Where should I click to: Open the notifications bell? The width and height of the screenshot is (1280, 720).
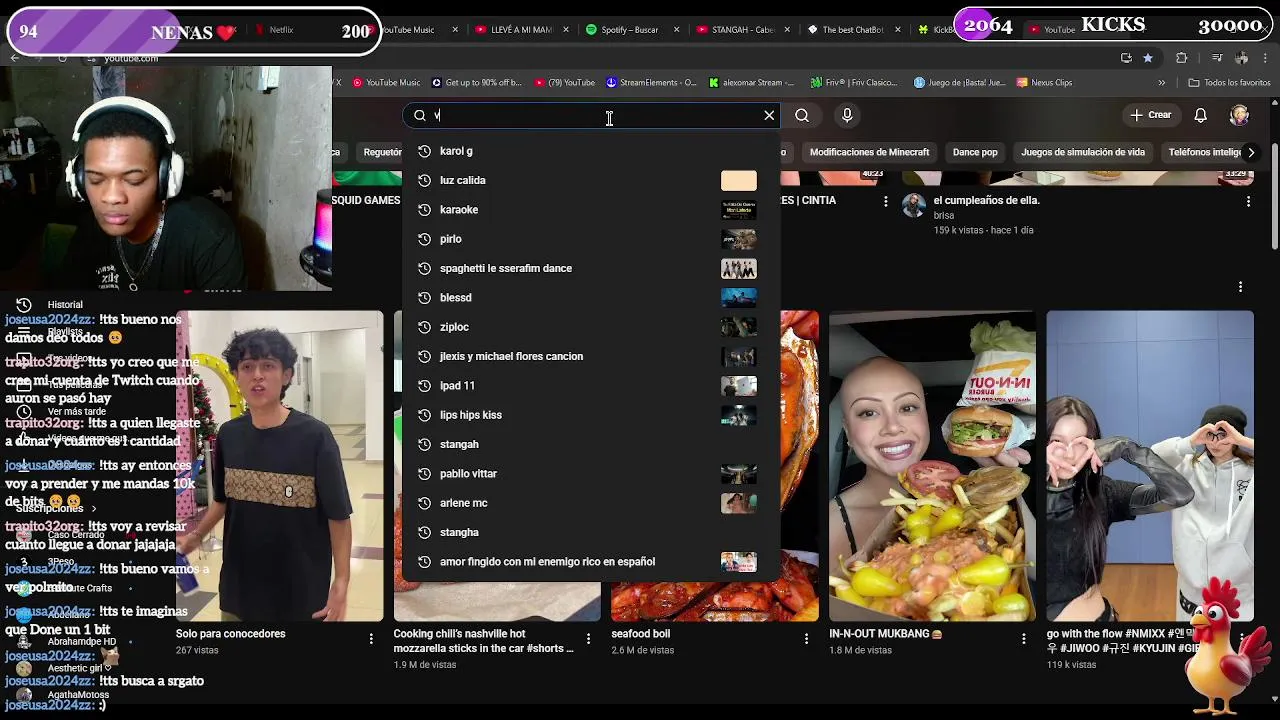1201,115
